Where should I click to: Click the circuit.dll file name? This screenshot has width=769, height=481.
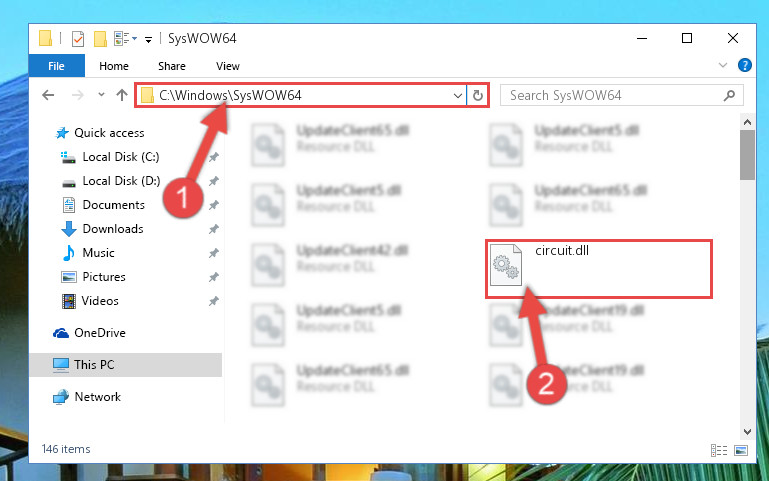(562, 251)
